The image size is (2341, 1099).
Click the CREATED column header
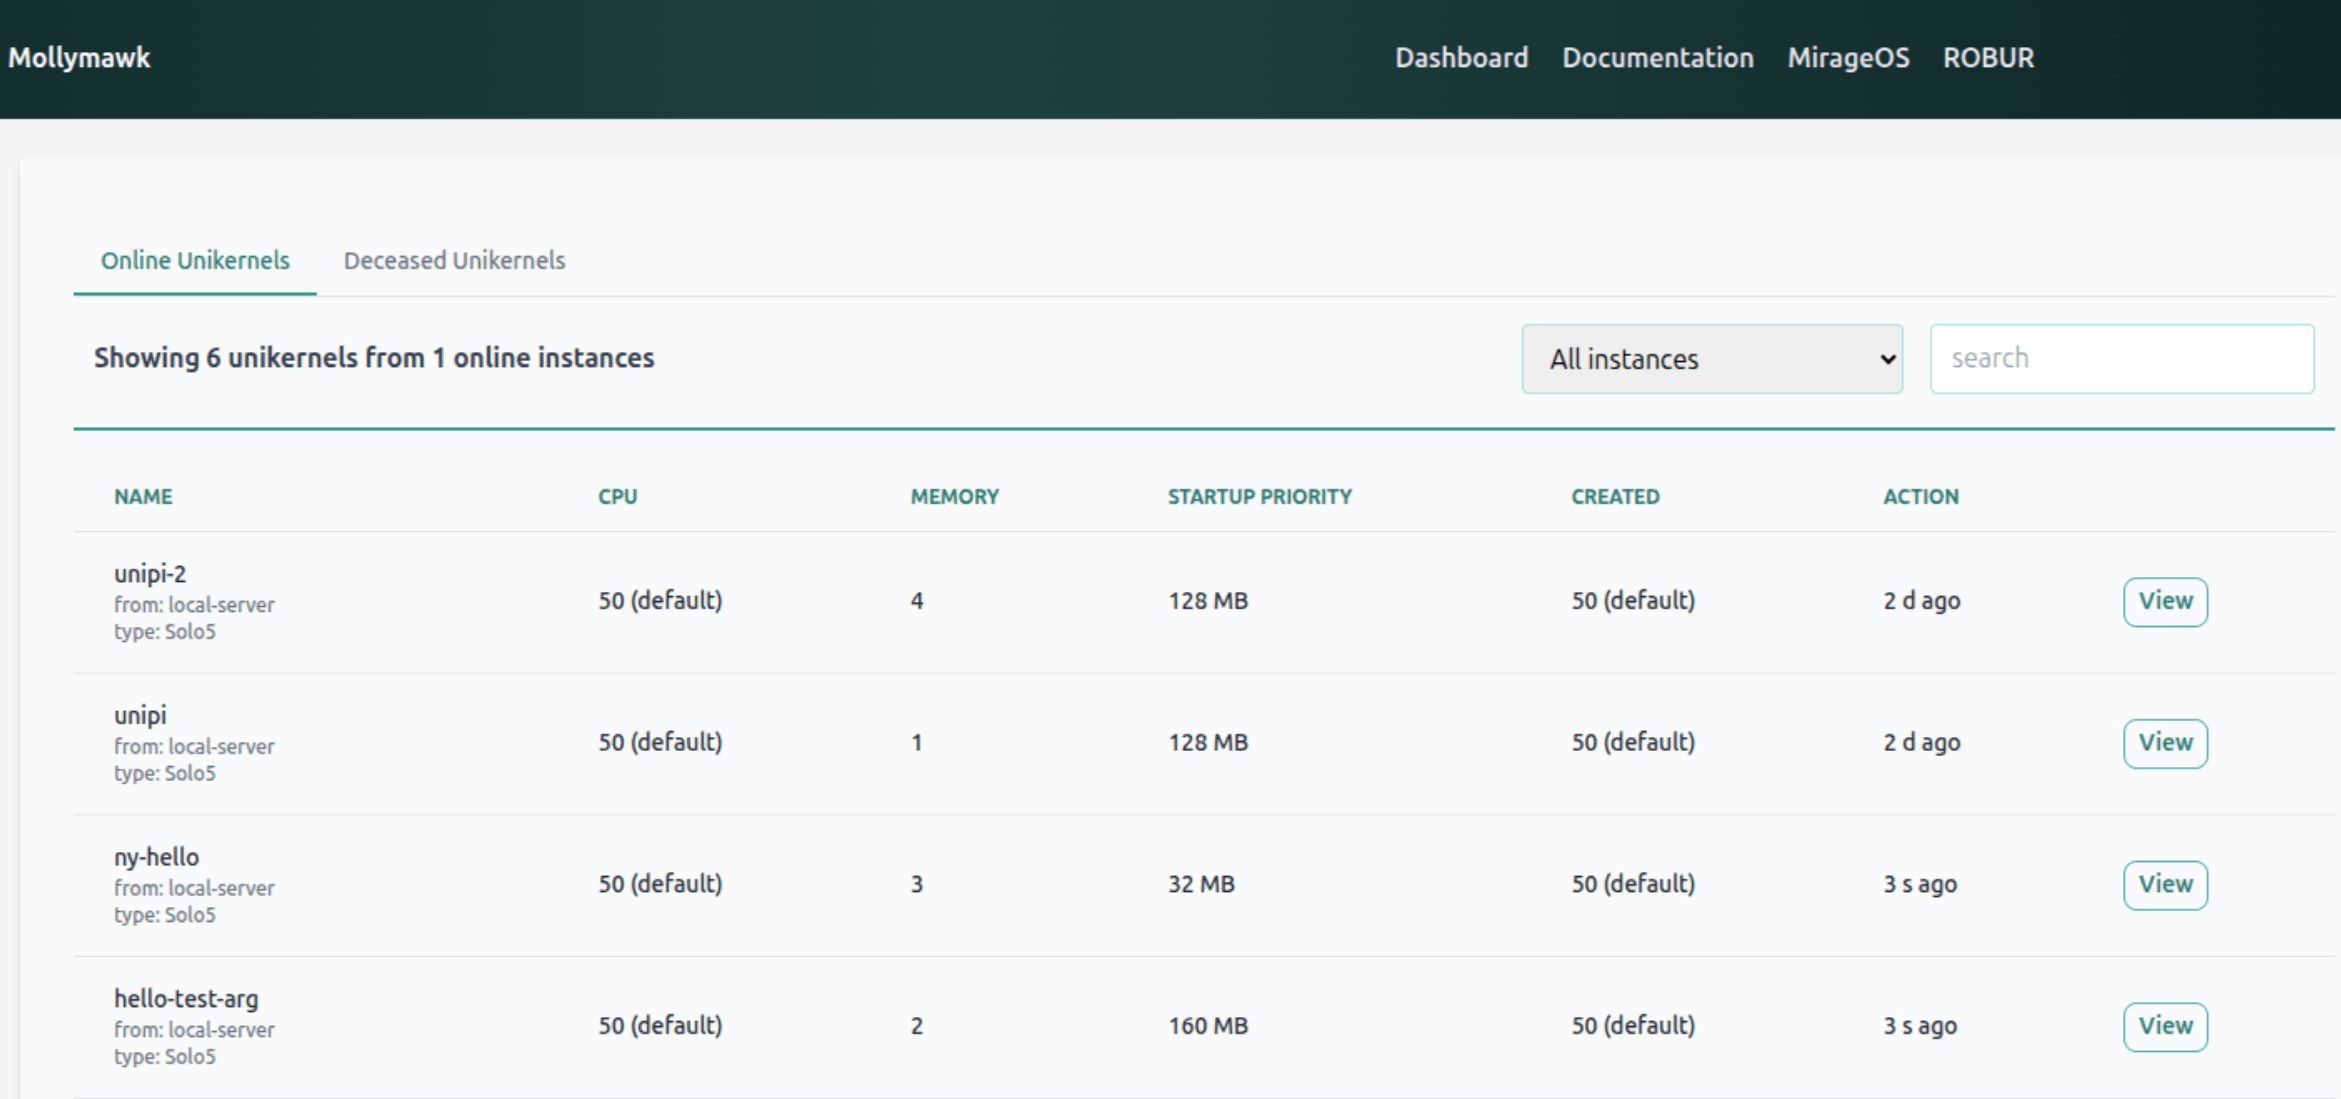(x=1615, y=496)
